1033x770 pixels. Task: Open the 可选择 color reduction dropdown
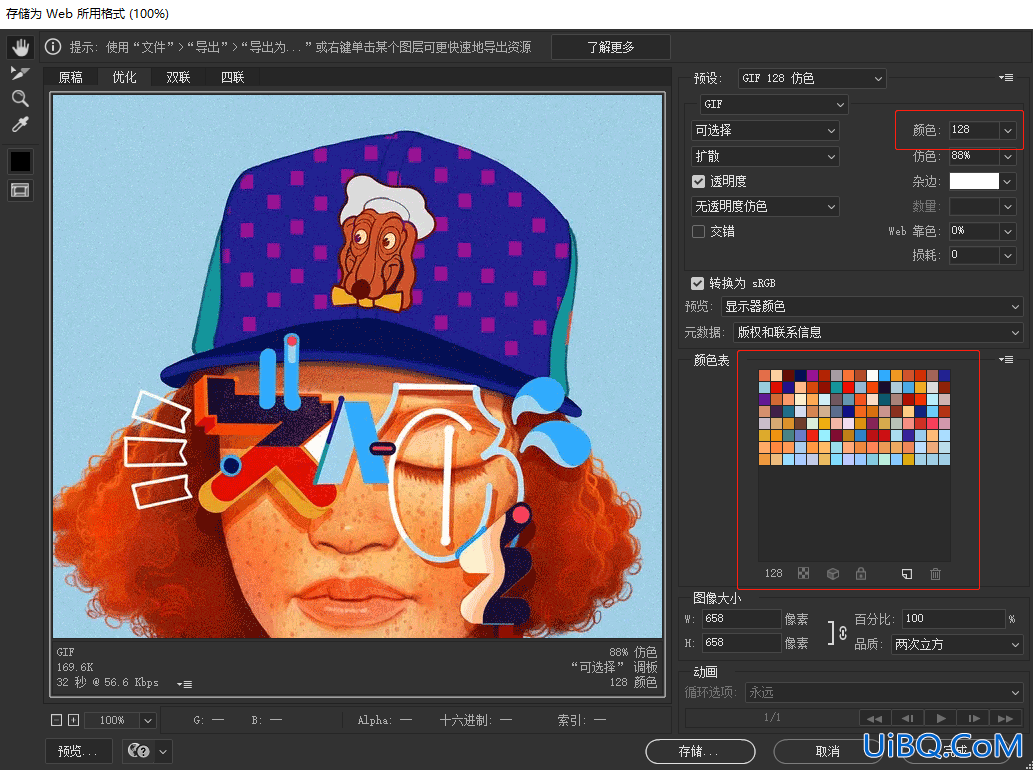(765, 130)
